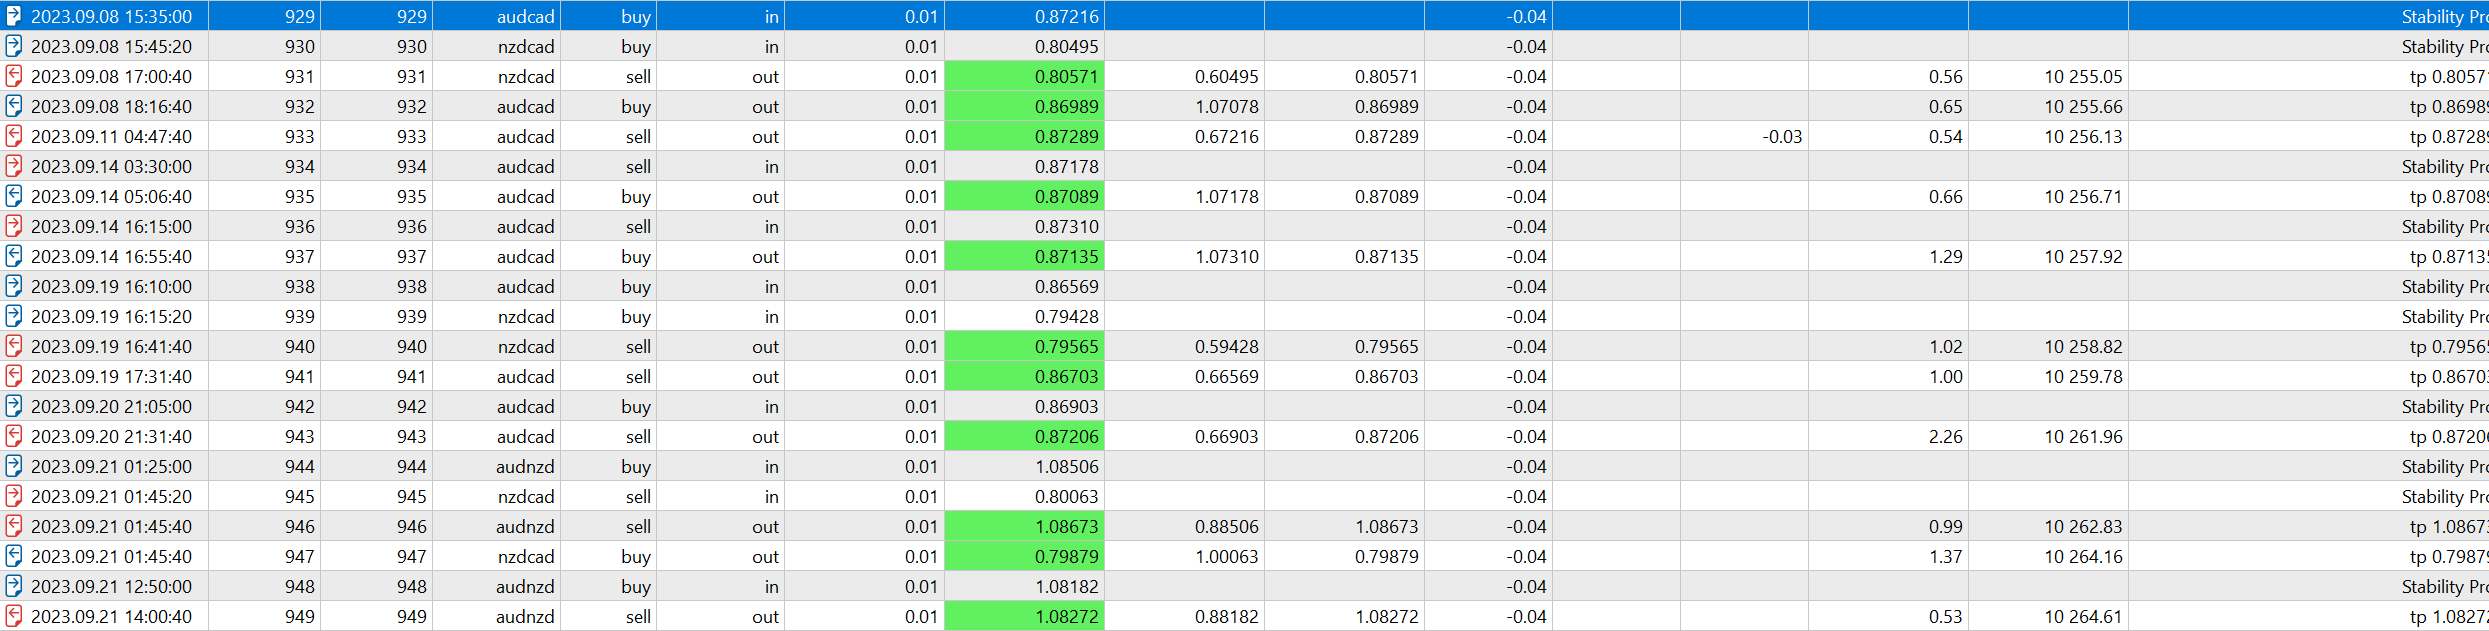Click price 0.87216 in the highlighted row

point(1067,17)
